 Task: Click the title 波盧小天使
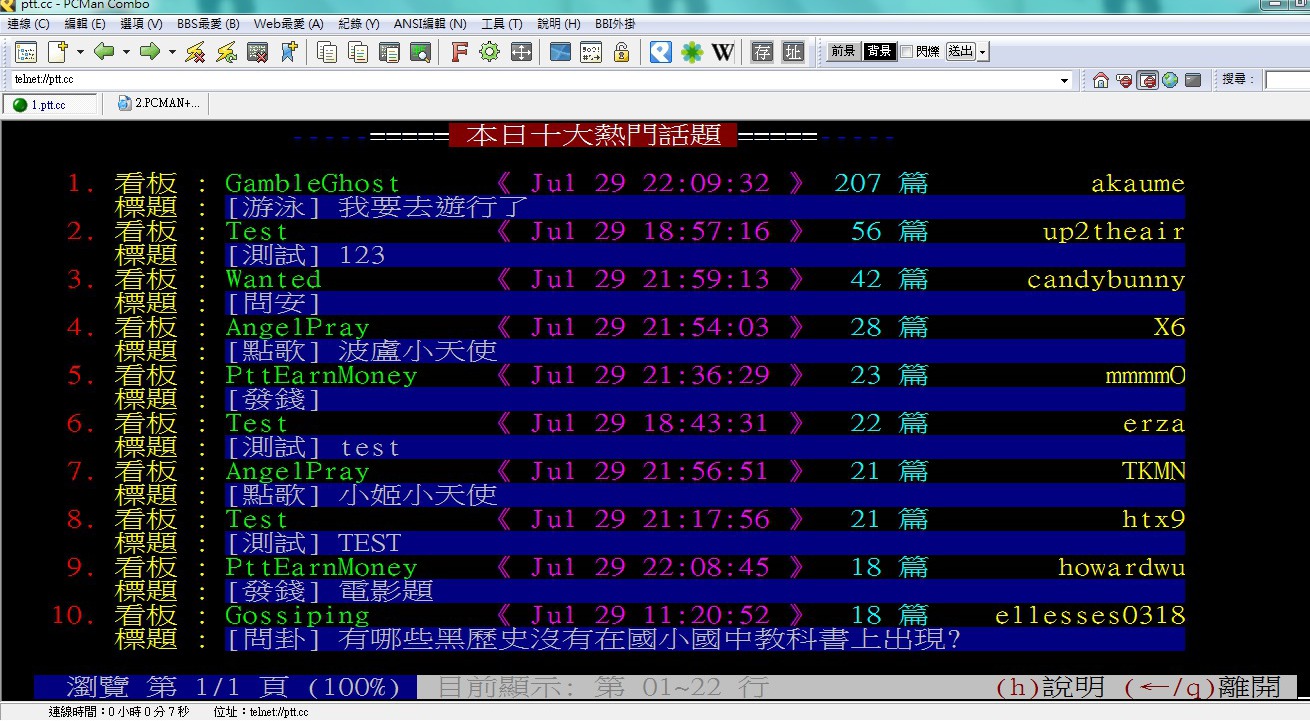[x=417, y=351]
